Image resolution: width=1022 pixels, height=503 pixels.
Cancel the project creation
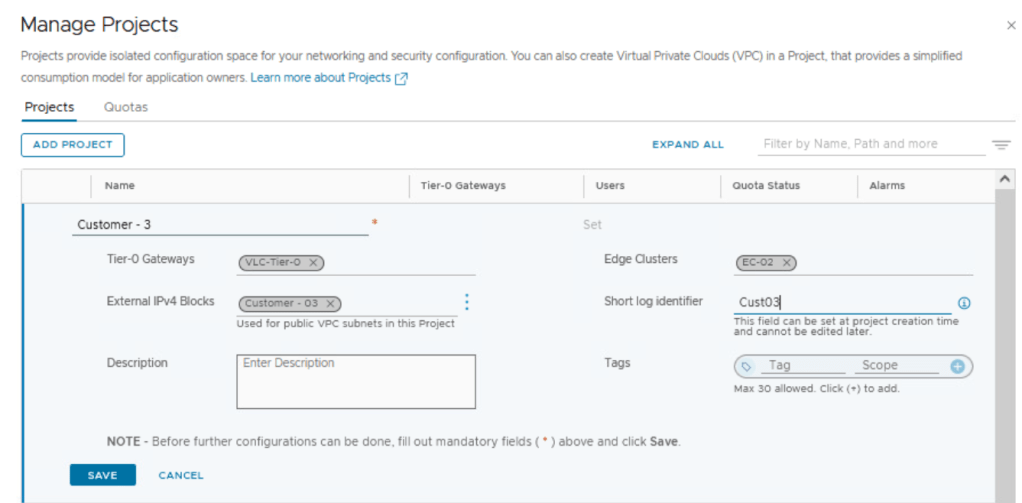[181, 475]
